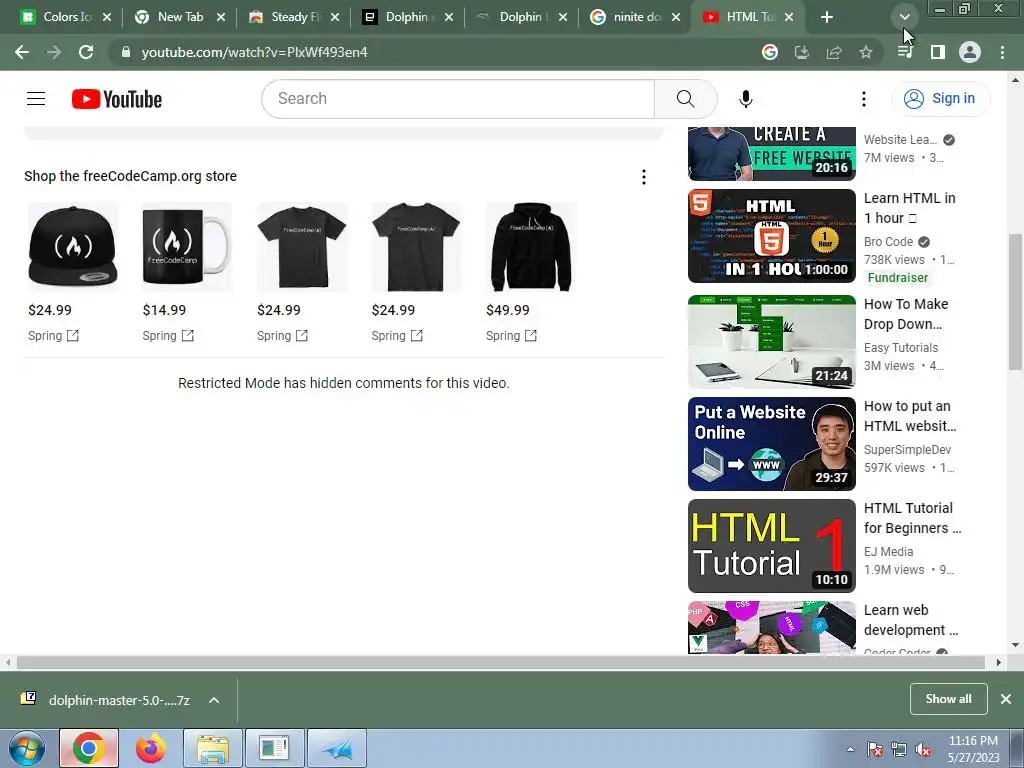Expand tab search dropdown chevron
The height and width of the screenshot is (768, 1024).
pos(905,17)
